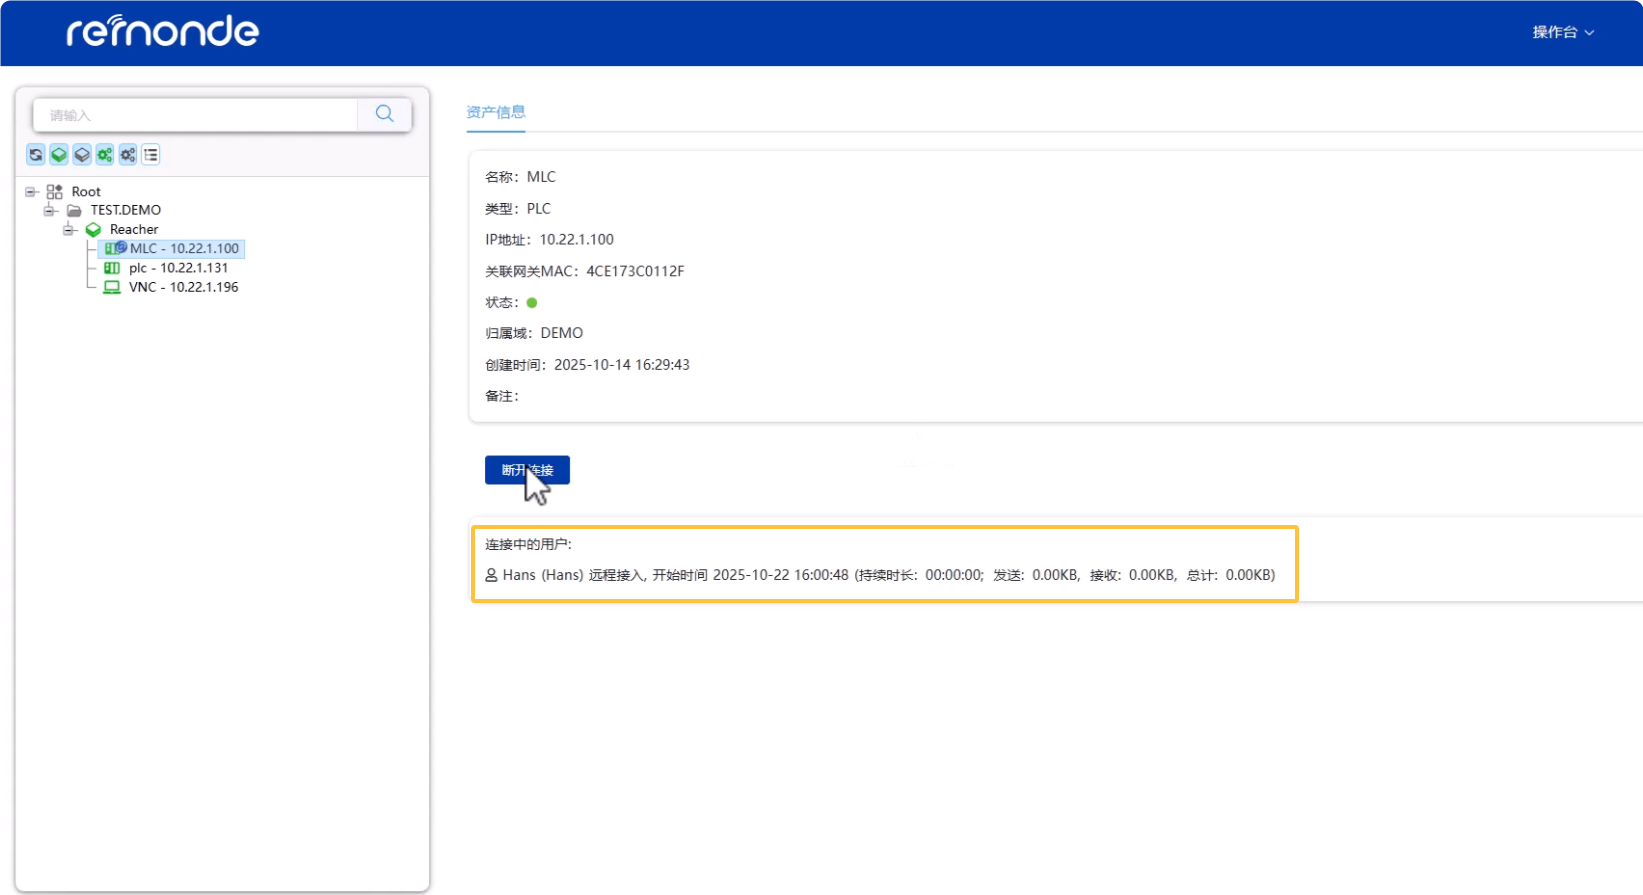Click the plc device icon in tree

(x=112, y=268)
